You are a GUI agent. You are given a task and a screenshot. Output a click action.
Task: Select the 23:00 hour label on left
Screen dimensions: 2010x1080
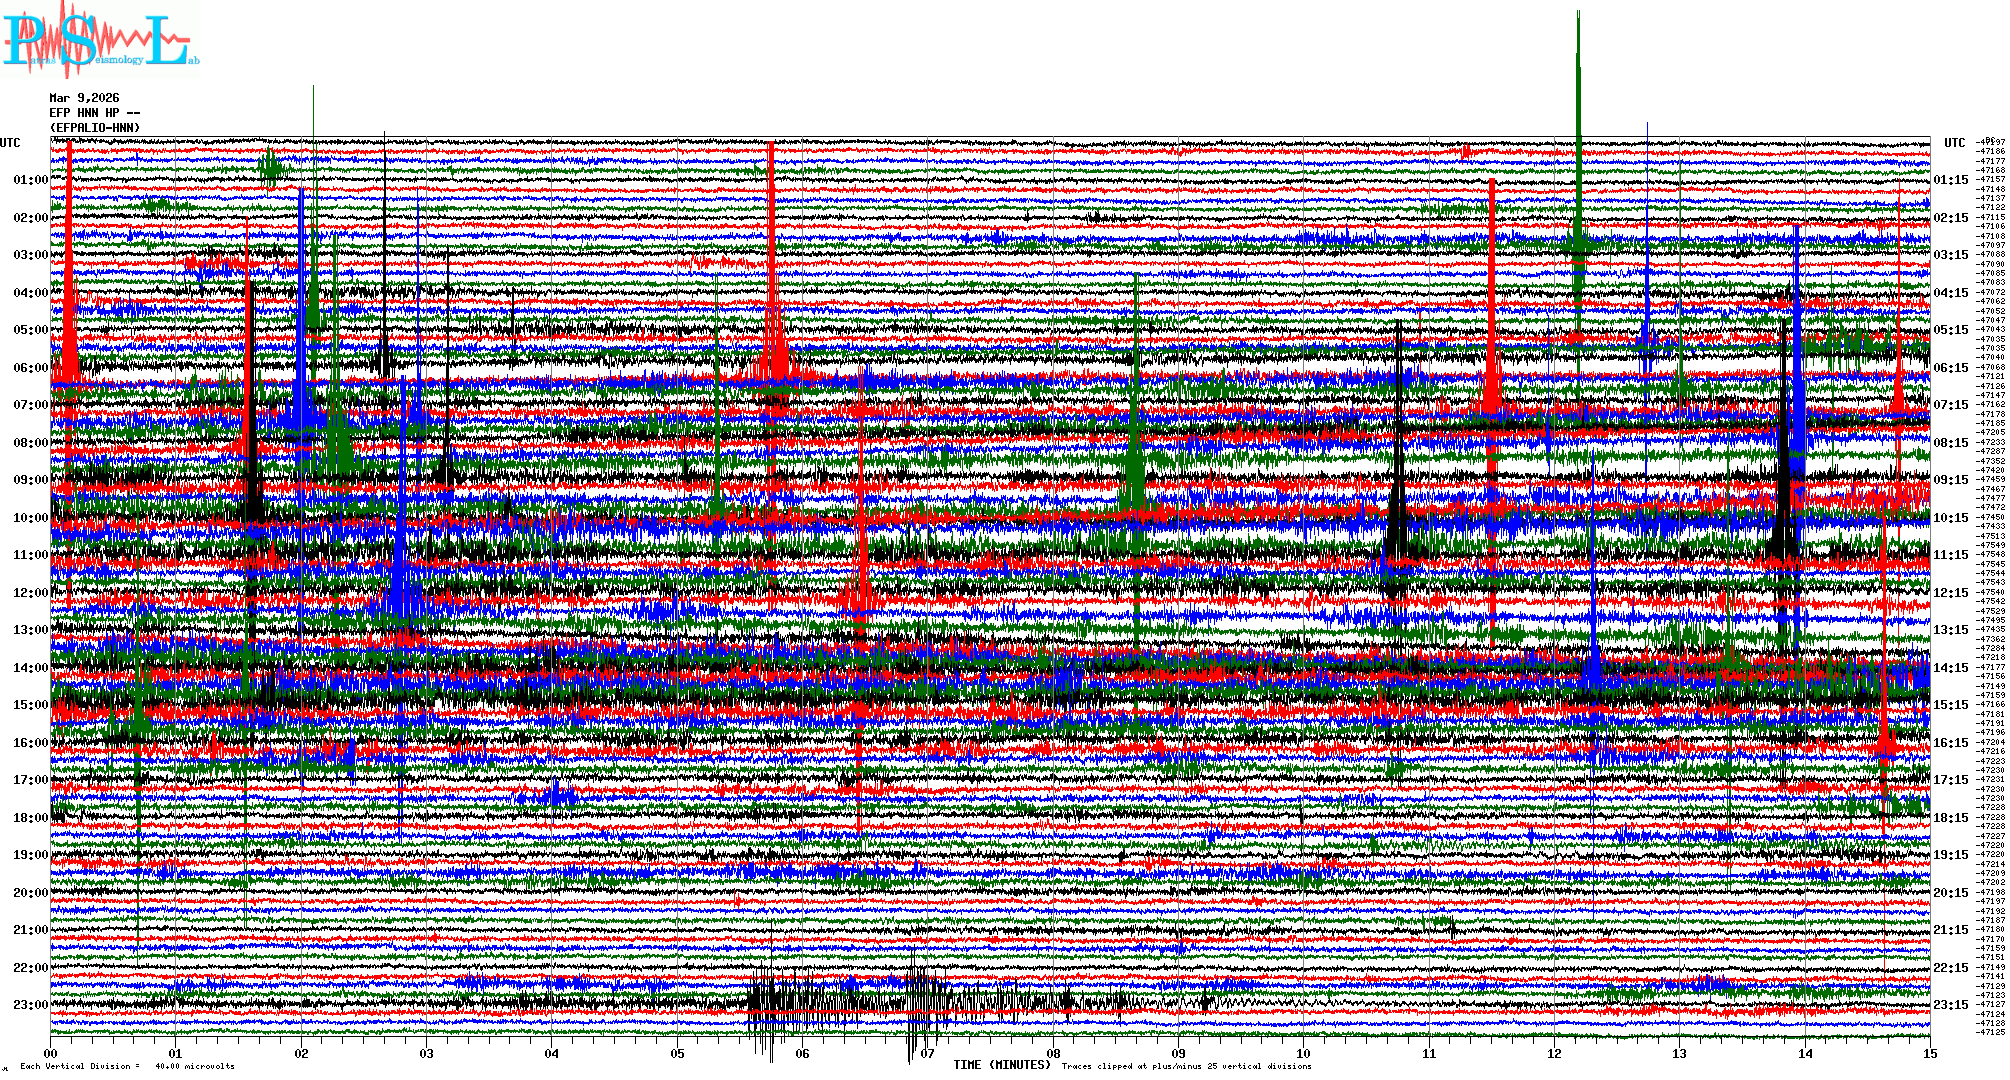[30, 1005]
